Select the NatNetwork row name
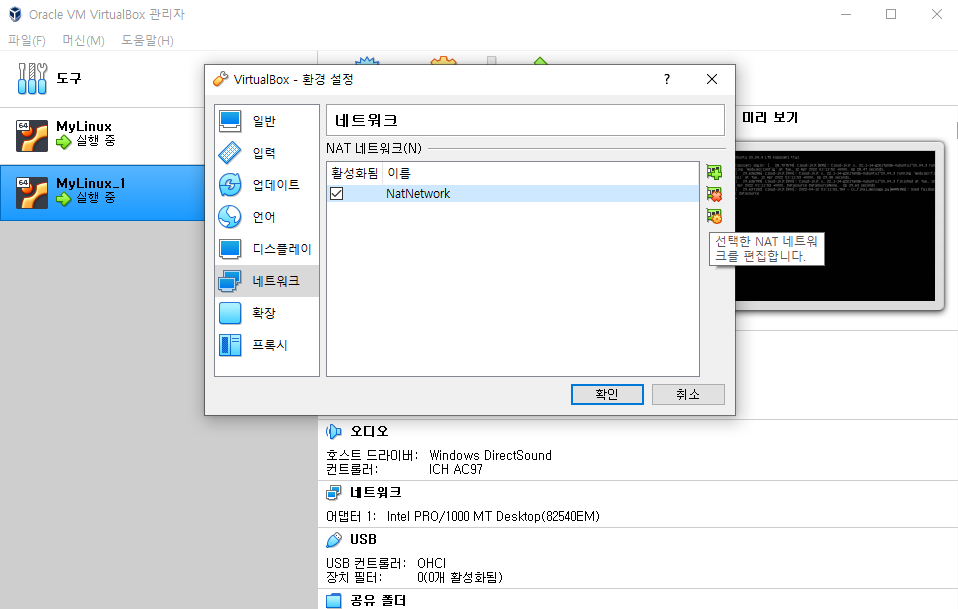958x609 pixels. click(418, 194)
